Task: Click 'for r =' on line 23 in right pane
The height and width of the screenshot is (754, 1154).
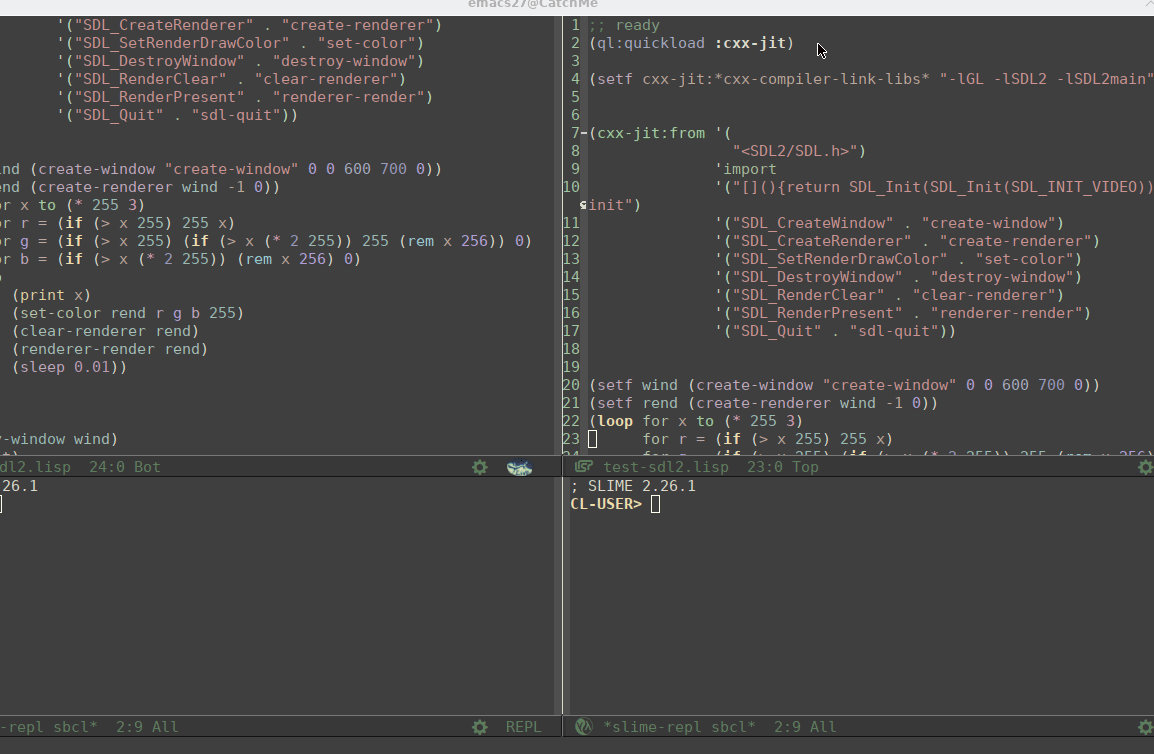Action: 674,439
